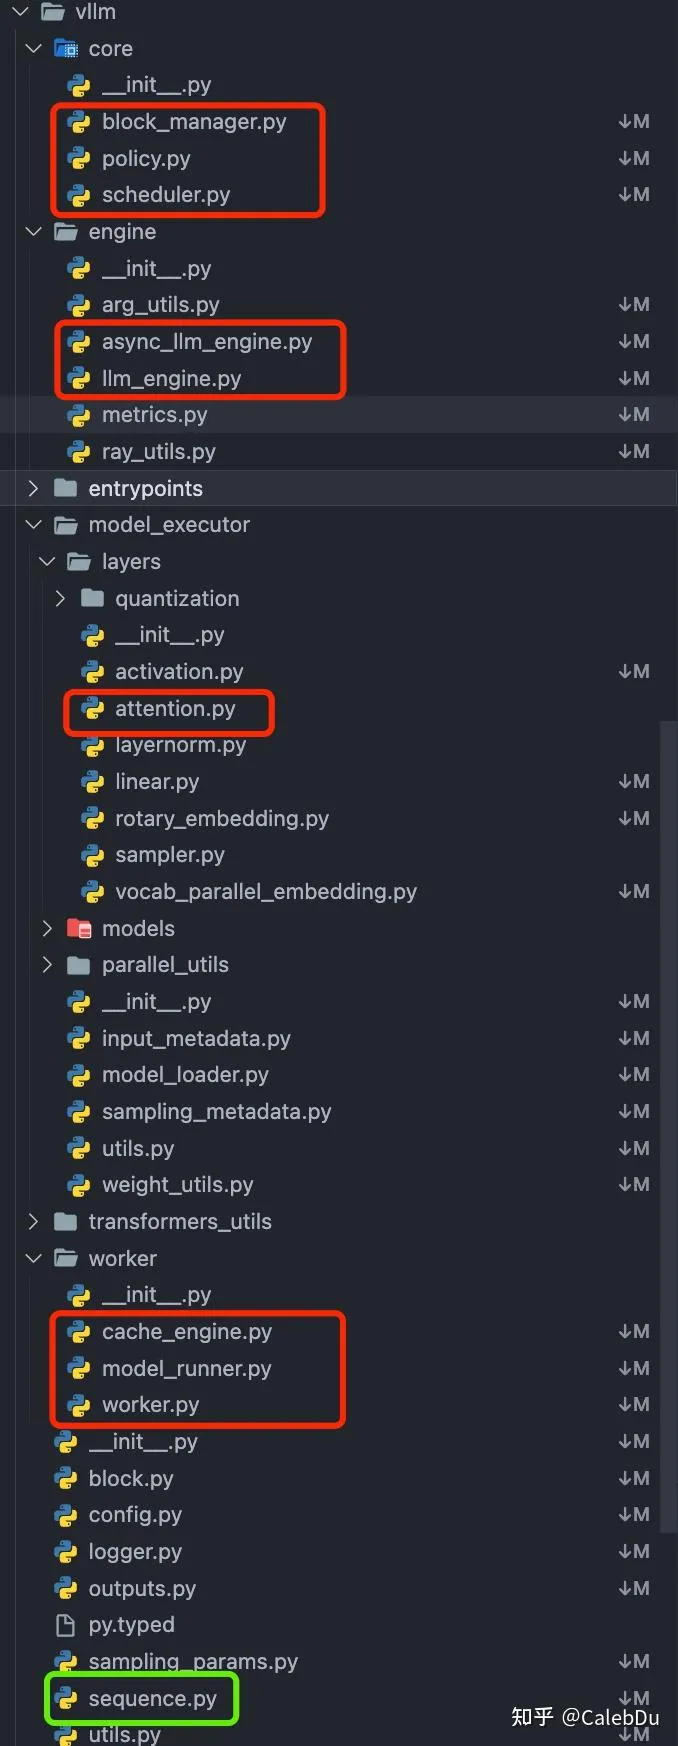
Task: Collapse the worker folder chevron
Action: [x=34, y=1259]
